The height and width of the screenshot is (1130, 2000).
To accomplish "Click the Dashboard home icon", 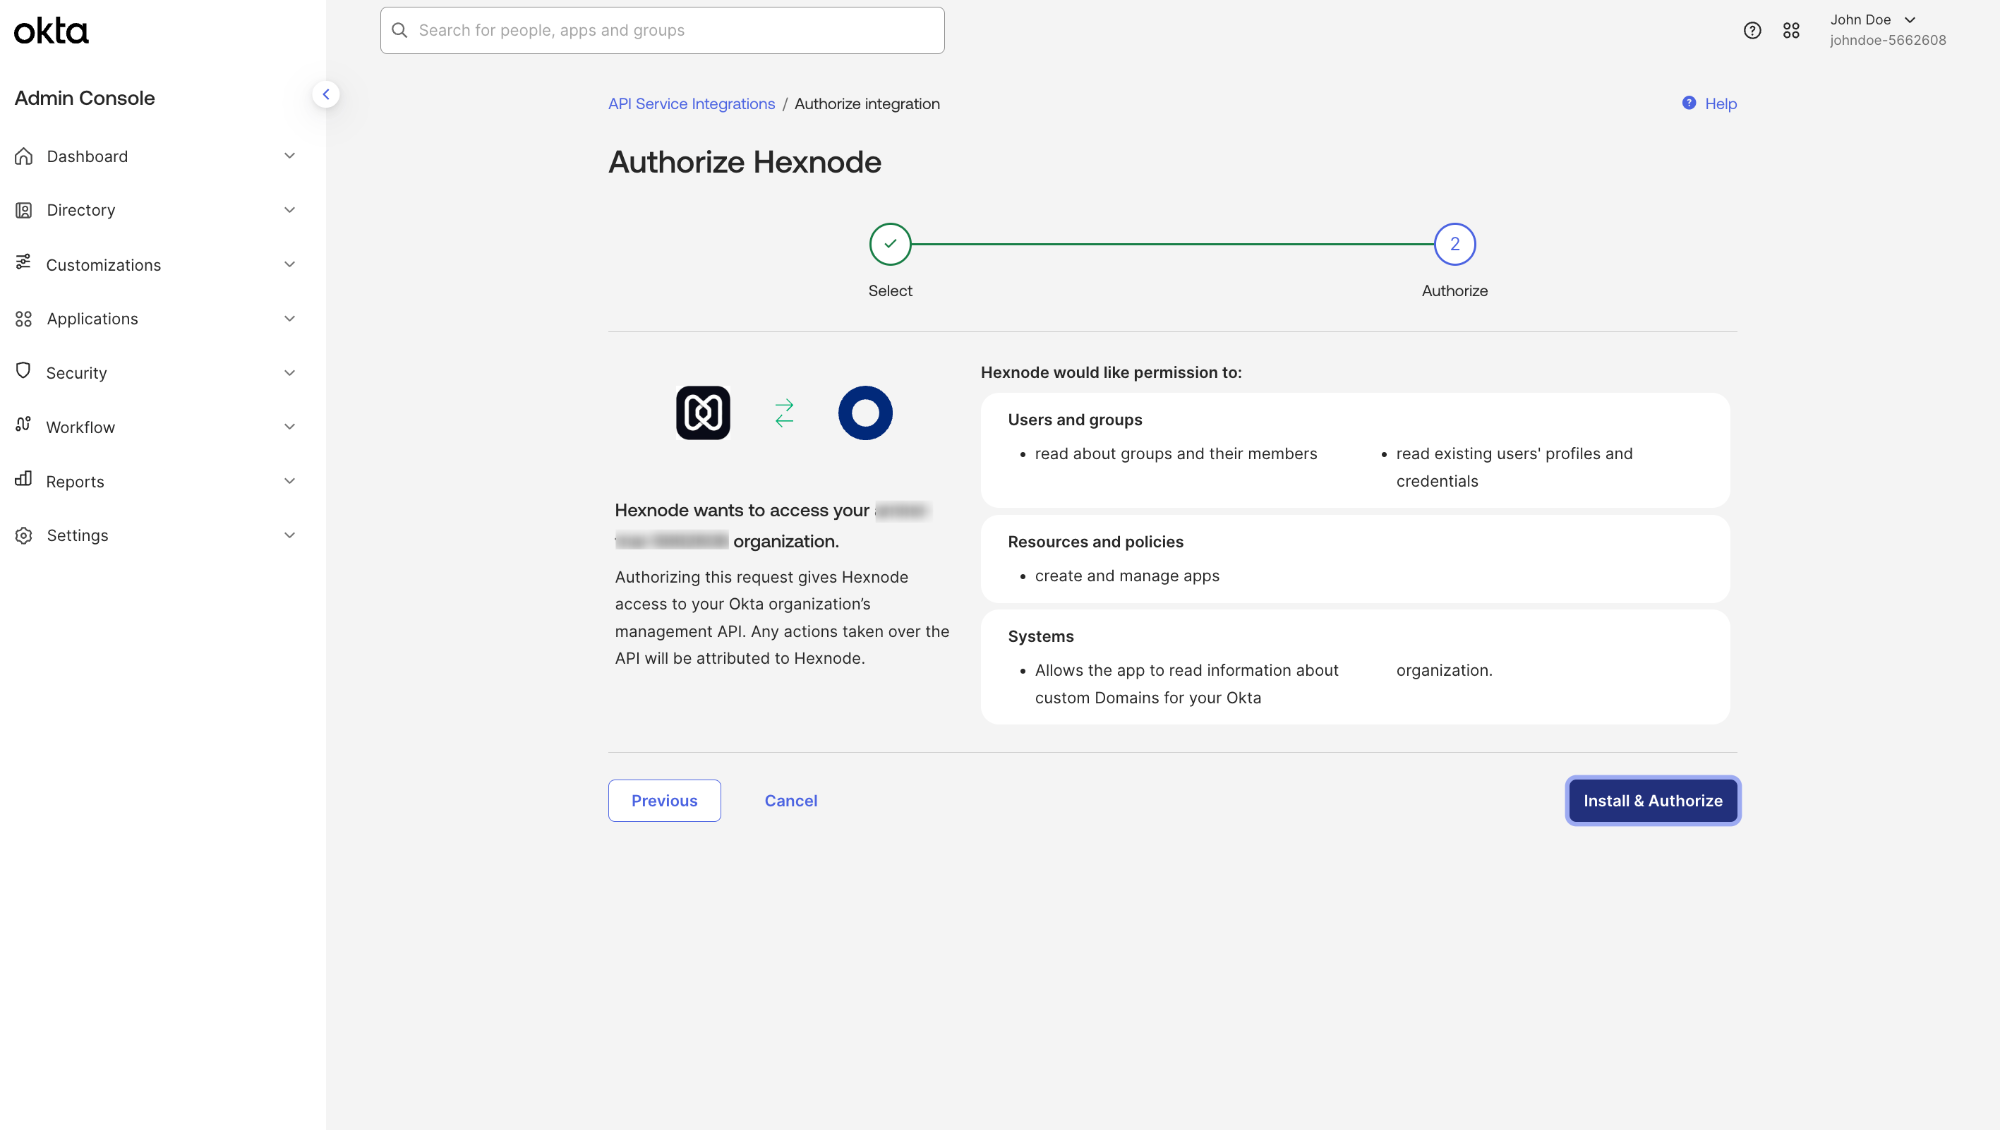I will click(24, 156).
